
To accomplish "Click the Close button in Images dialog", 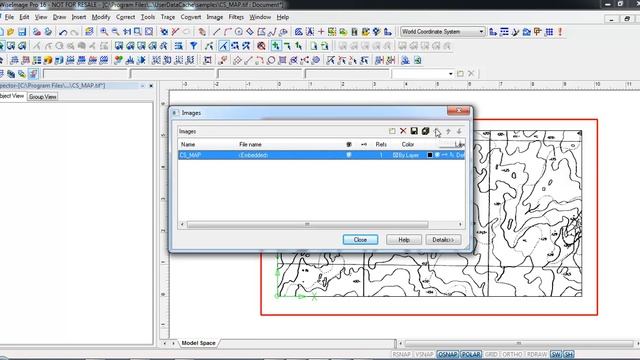I will pos(360,240).
